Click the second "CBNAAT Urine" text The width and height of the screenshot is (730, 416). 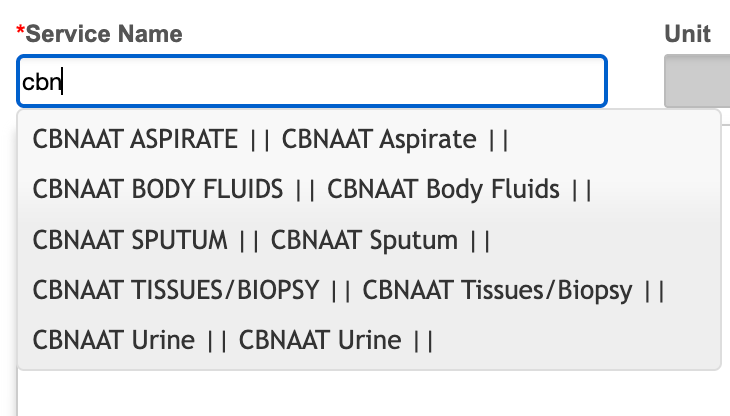pyautogui.click(x=320, y=340)
